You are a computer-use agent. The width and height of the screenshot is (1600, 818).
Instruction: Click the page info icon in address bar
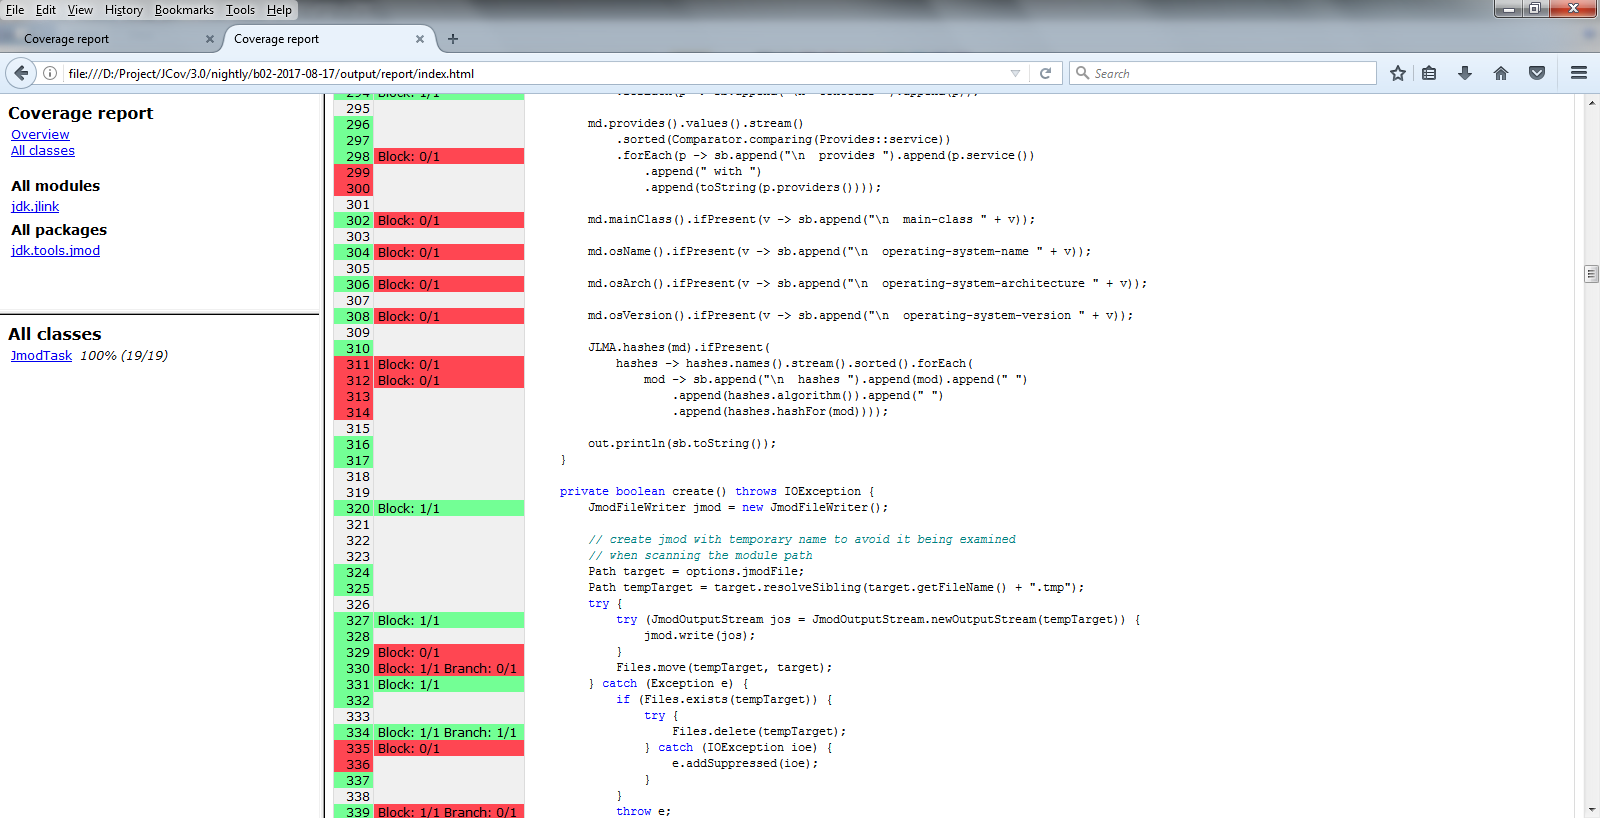[50, 73]
